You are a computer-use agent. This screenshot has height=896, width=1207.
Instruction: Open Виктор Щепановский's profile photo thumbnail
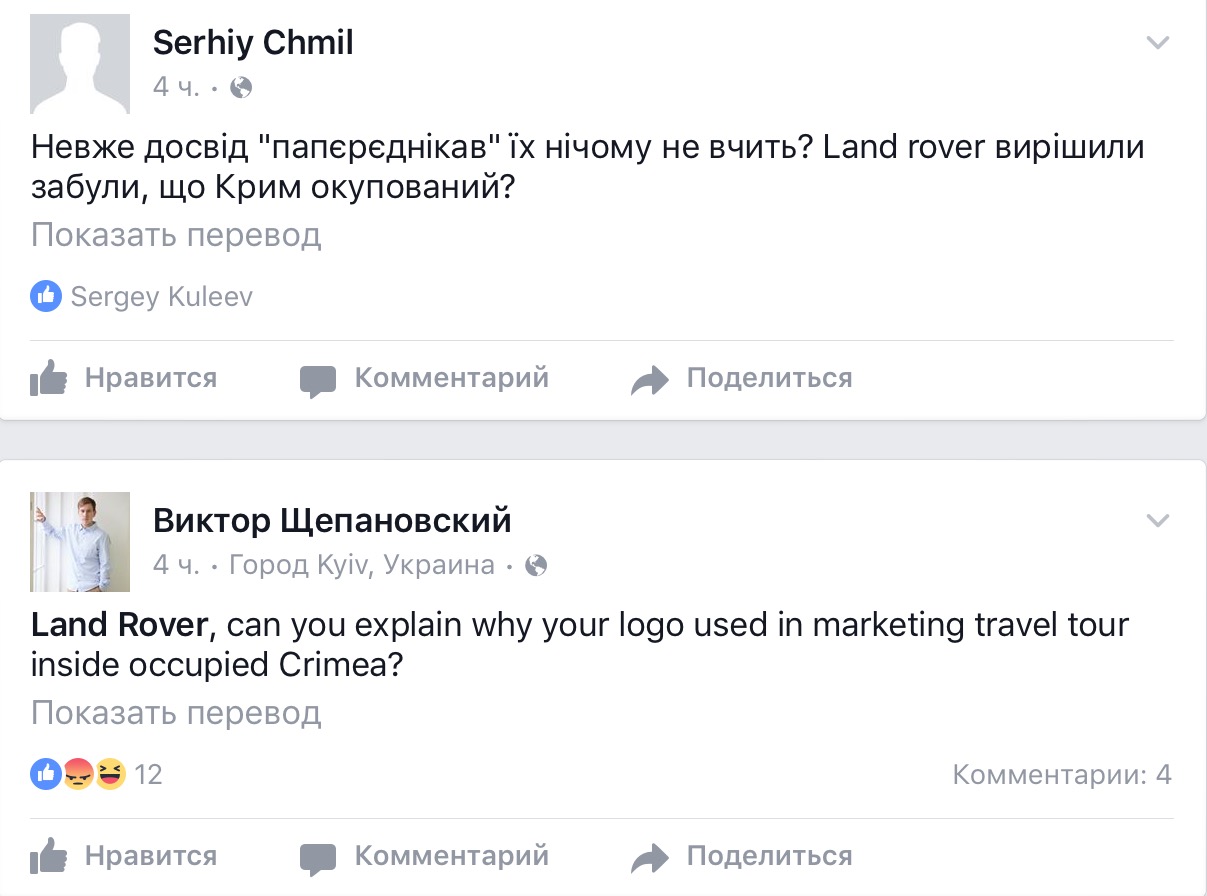coord(81,541)
